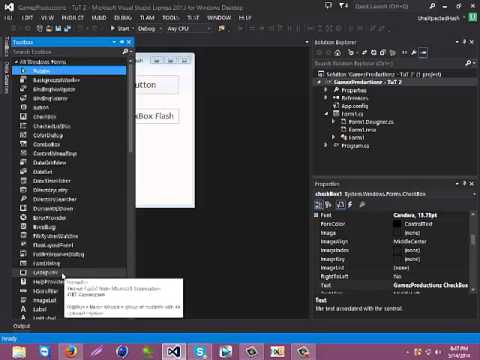Screen dimensions: 480x360
Task: Select BindingSource control in Toolbox
Action: point(50,98)
